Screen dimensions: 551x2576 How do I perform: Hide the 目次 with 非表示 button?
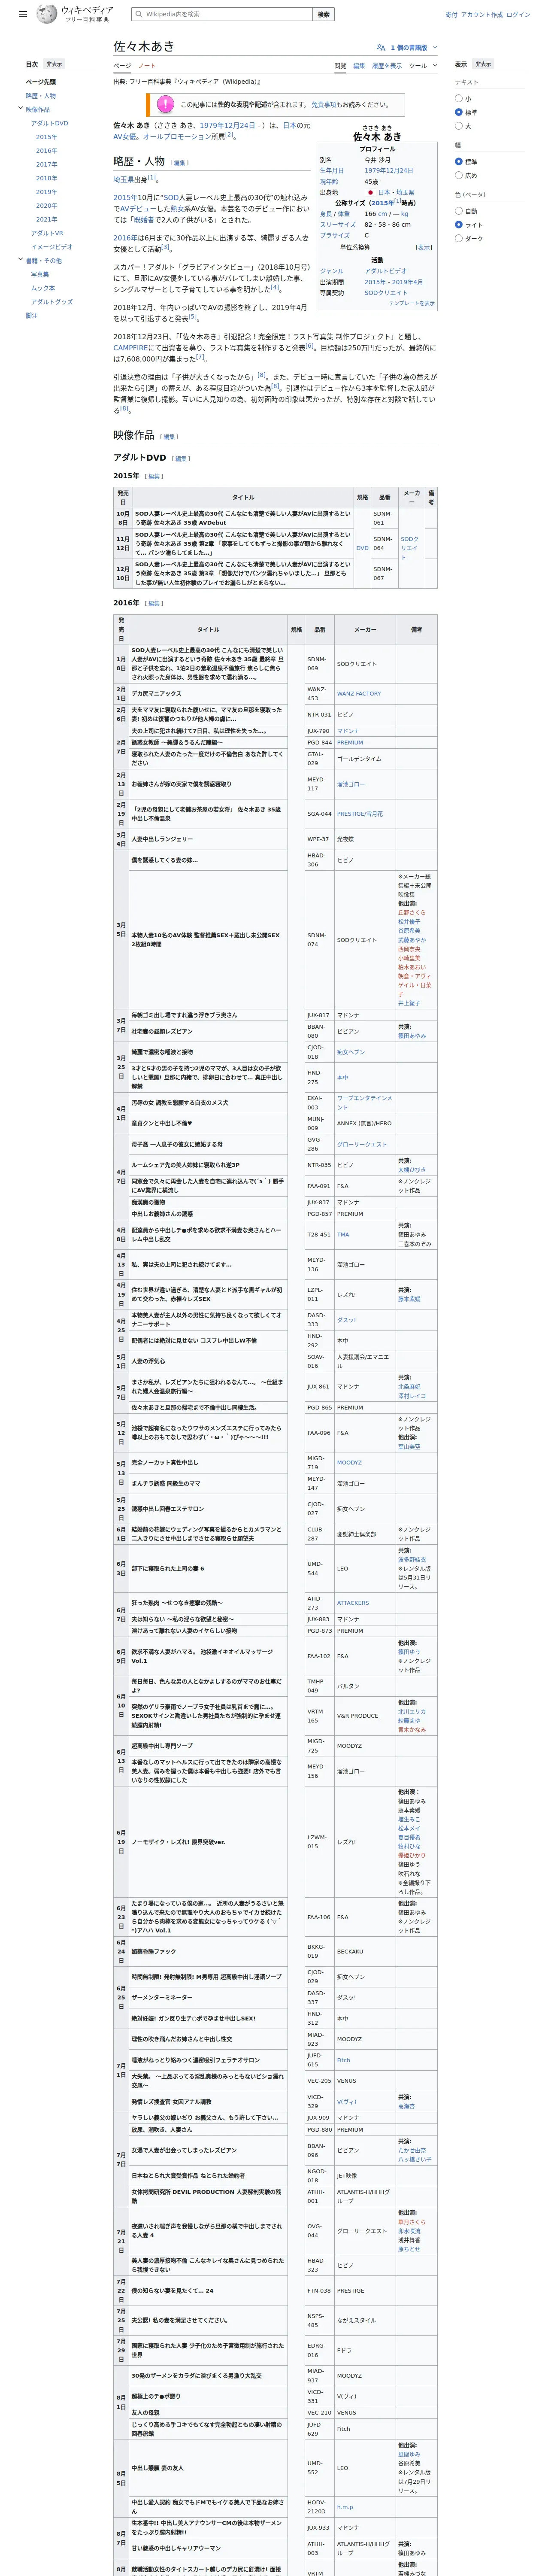54,64
